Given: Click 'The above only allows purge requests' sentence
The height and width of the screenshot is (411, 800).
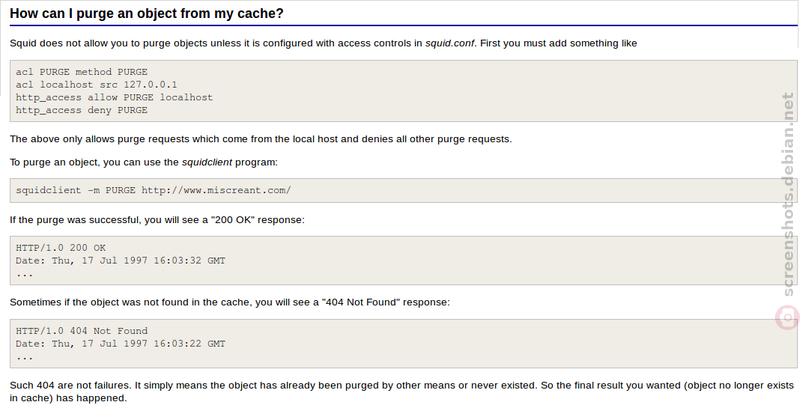Looking at the screenshot, I should 261,139.
